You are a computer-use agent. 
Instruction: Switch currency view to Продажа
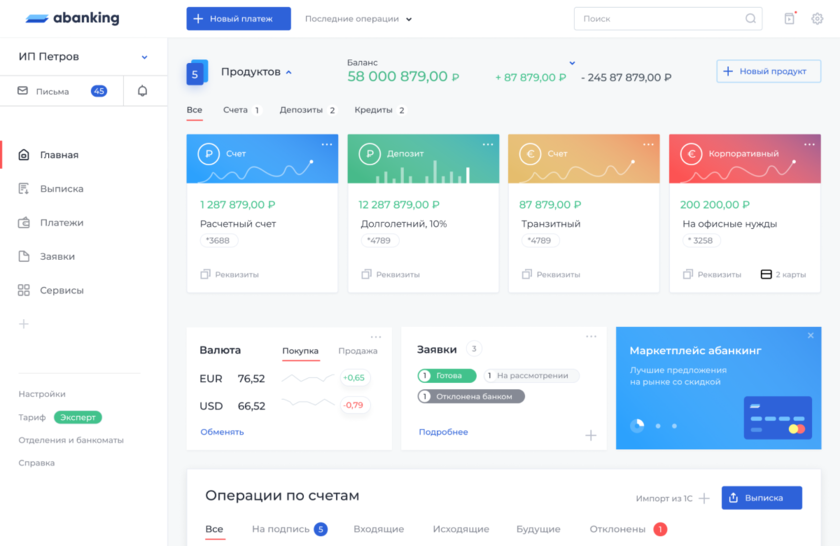pos(357,351)
